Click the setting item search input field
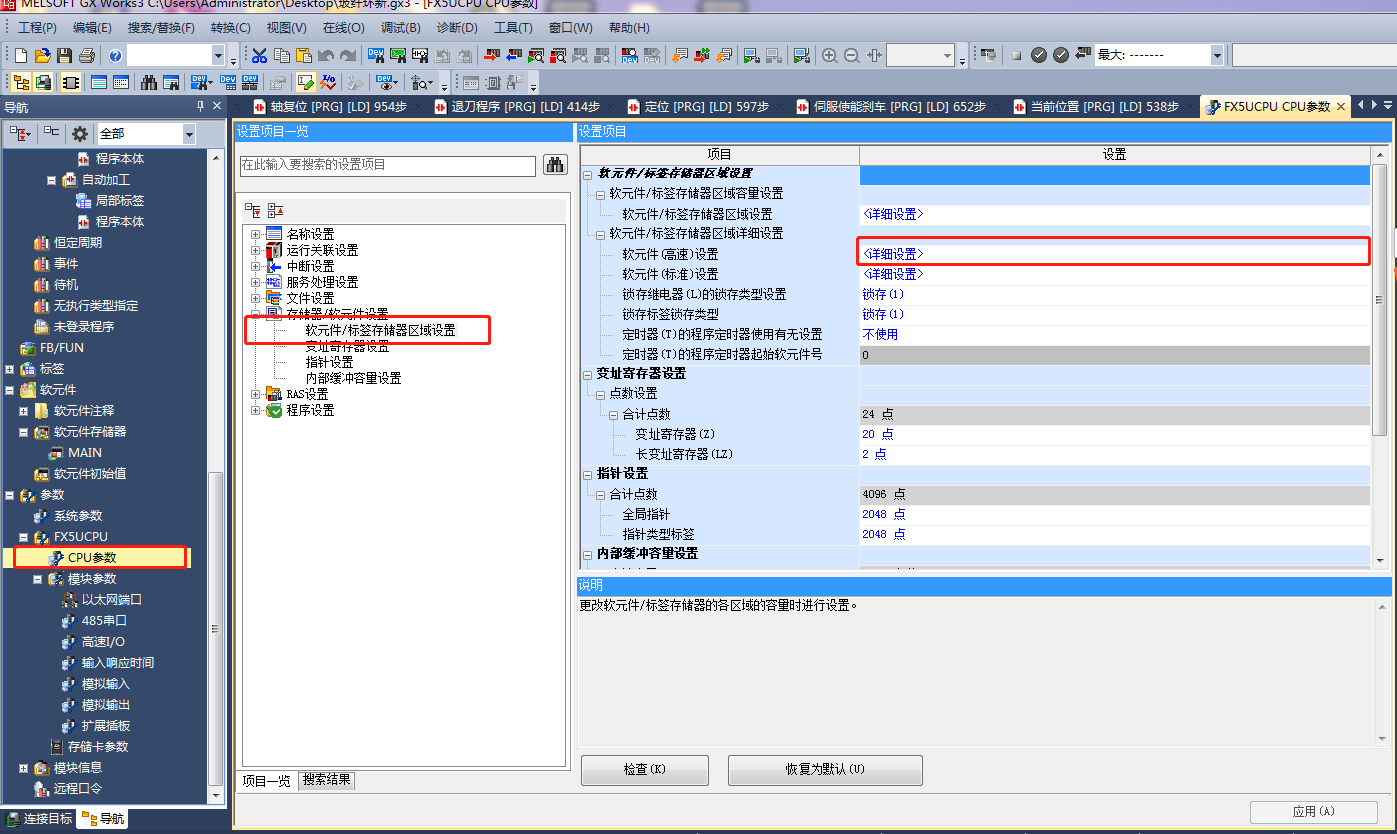1397x834 pixels. [387, 165]
